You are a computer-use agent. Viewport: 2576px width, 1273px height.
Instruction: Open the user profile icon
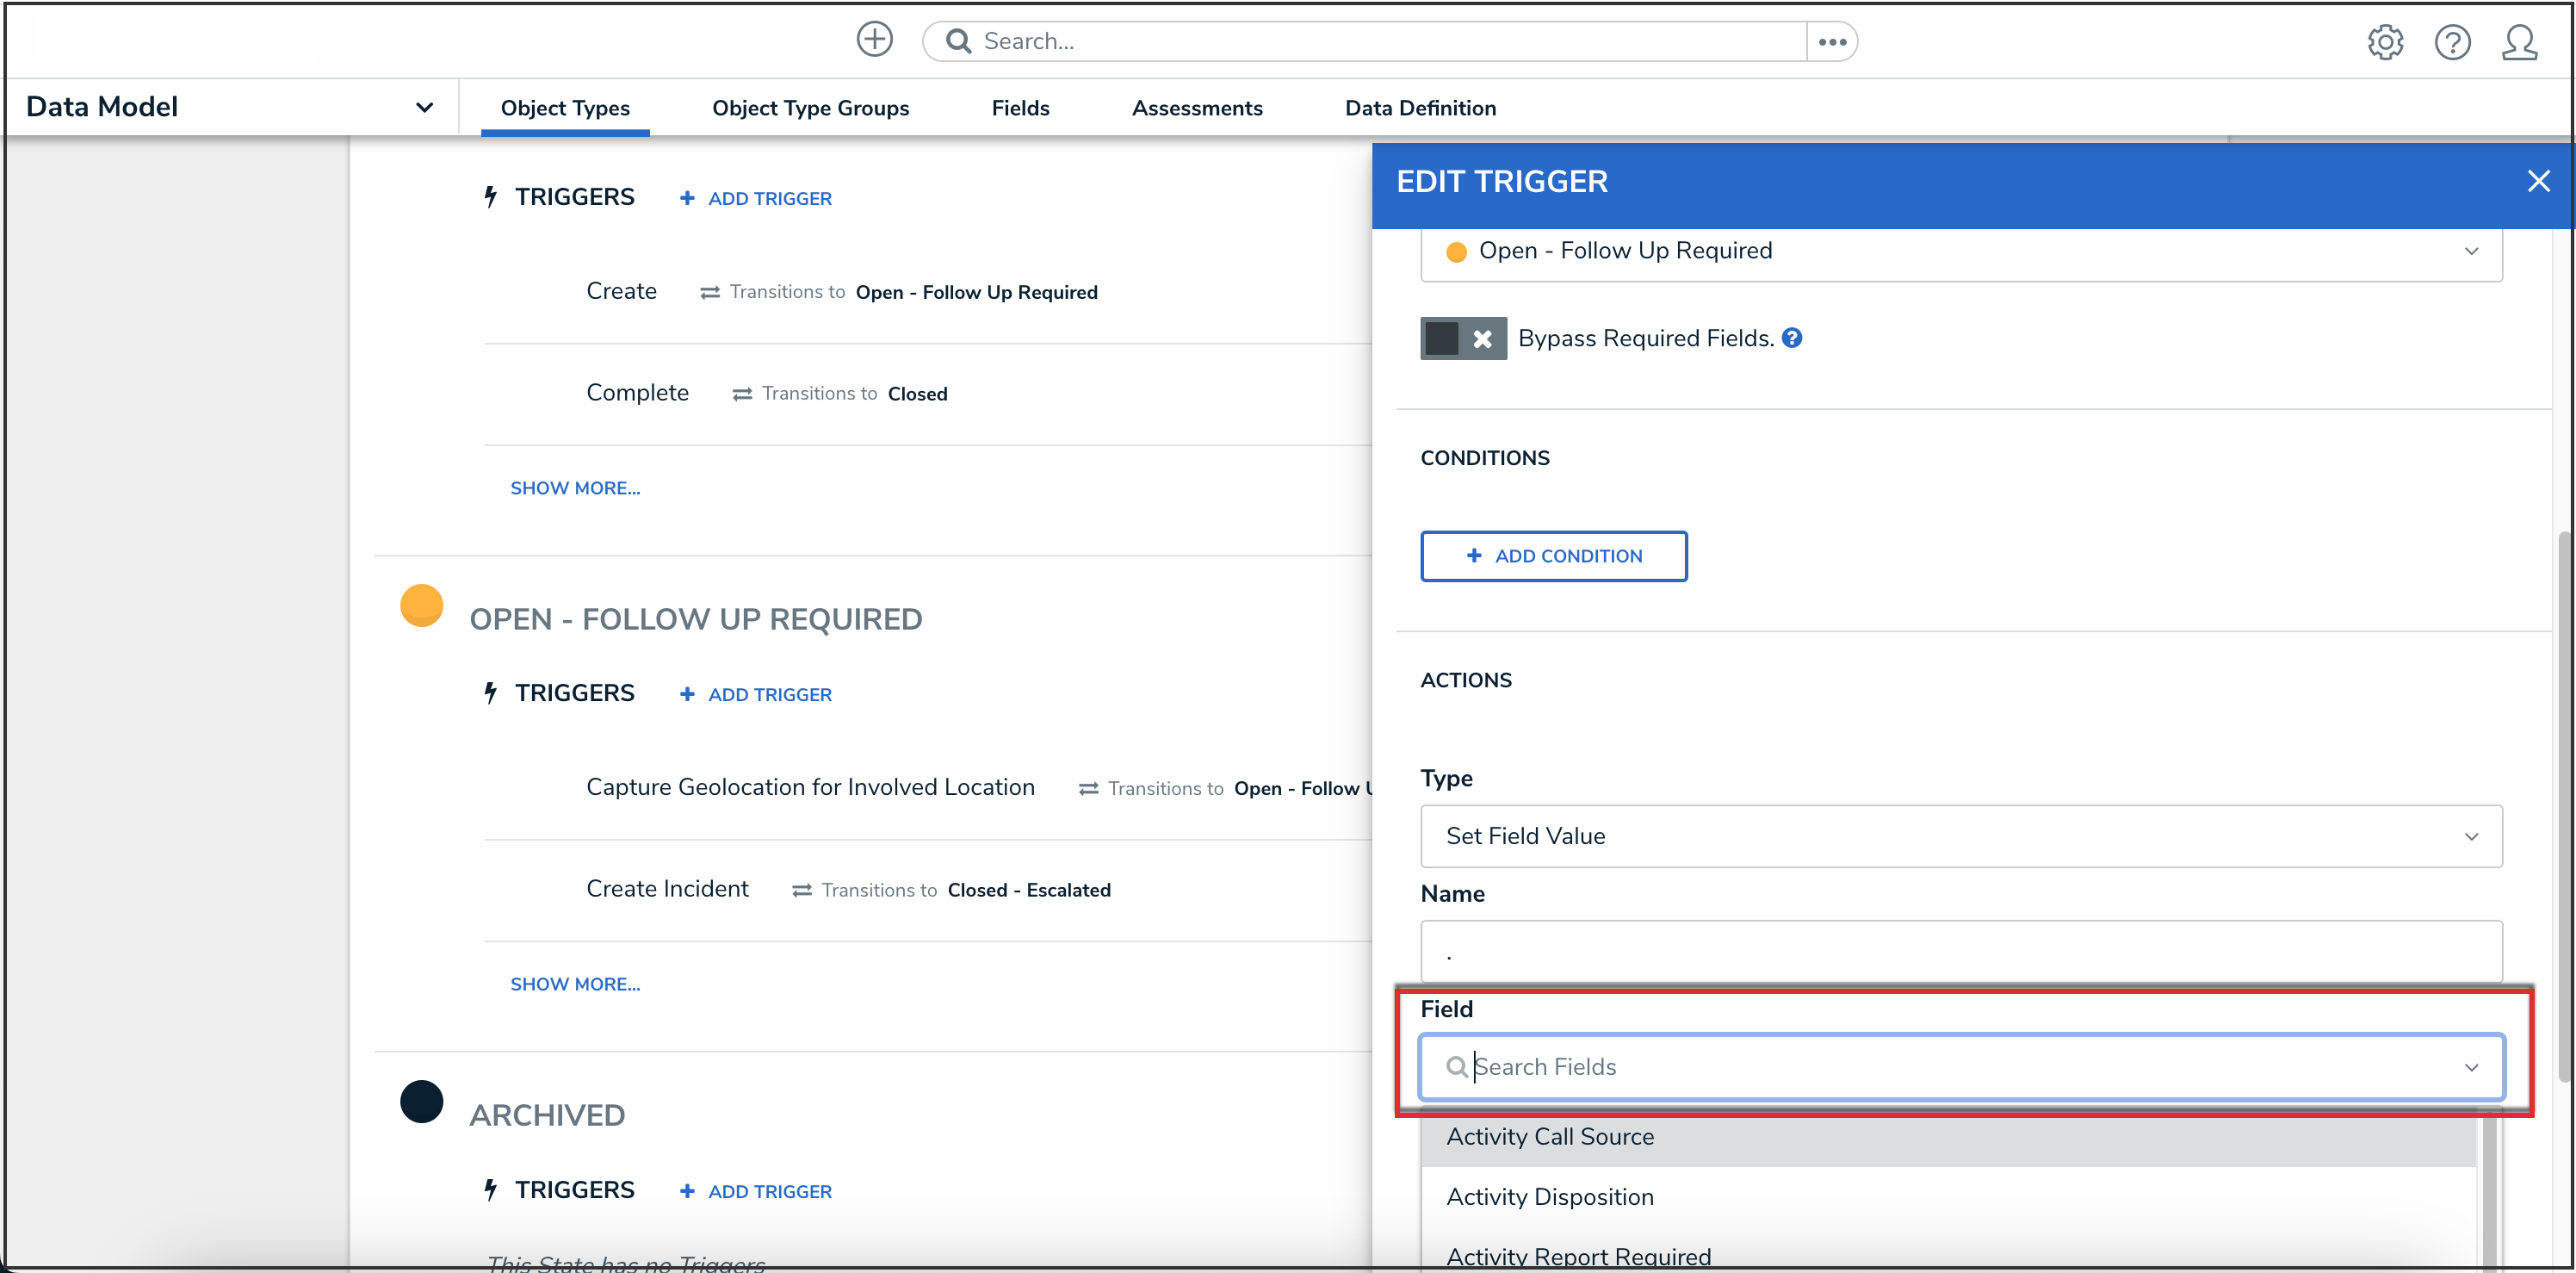pyautogui.click(x=2518, y=42)
